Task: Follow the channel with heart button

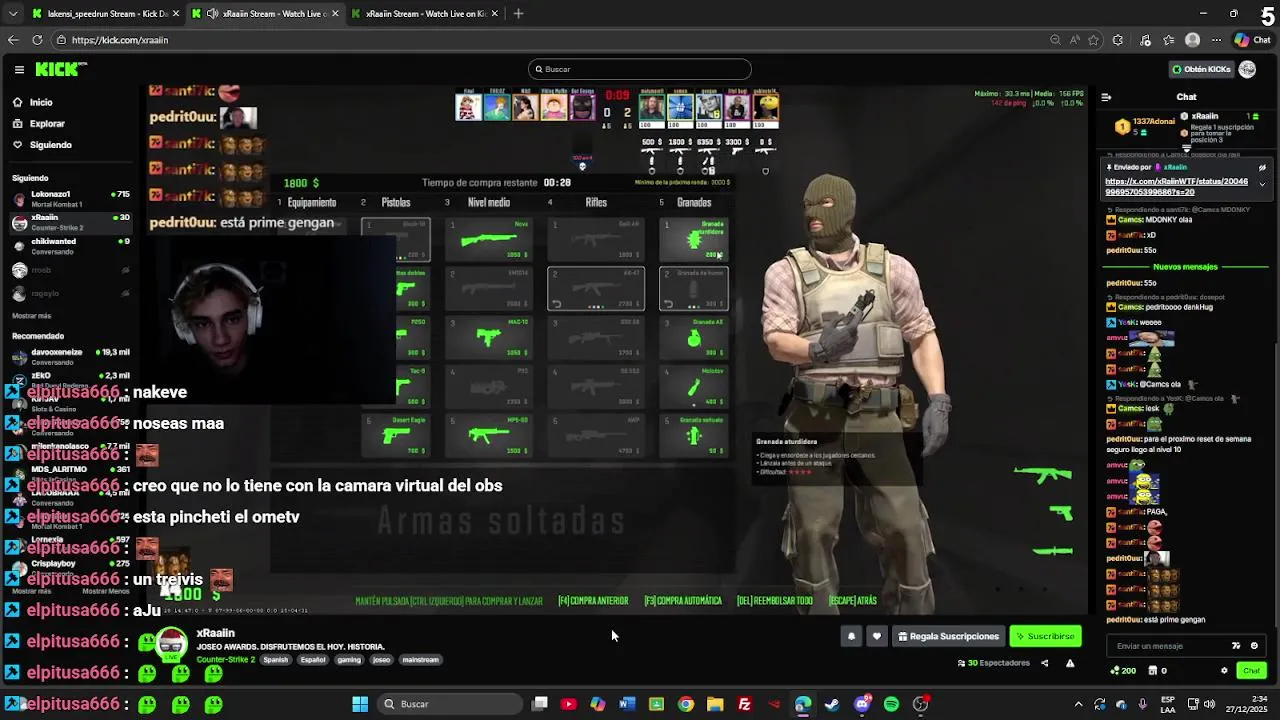Action: pos(876,636)
